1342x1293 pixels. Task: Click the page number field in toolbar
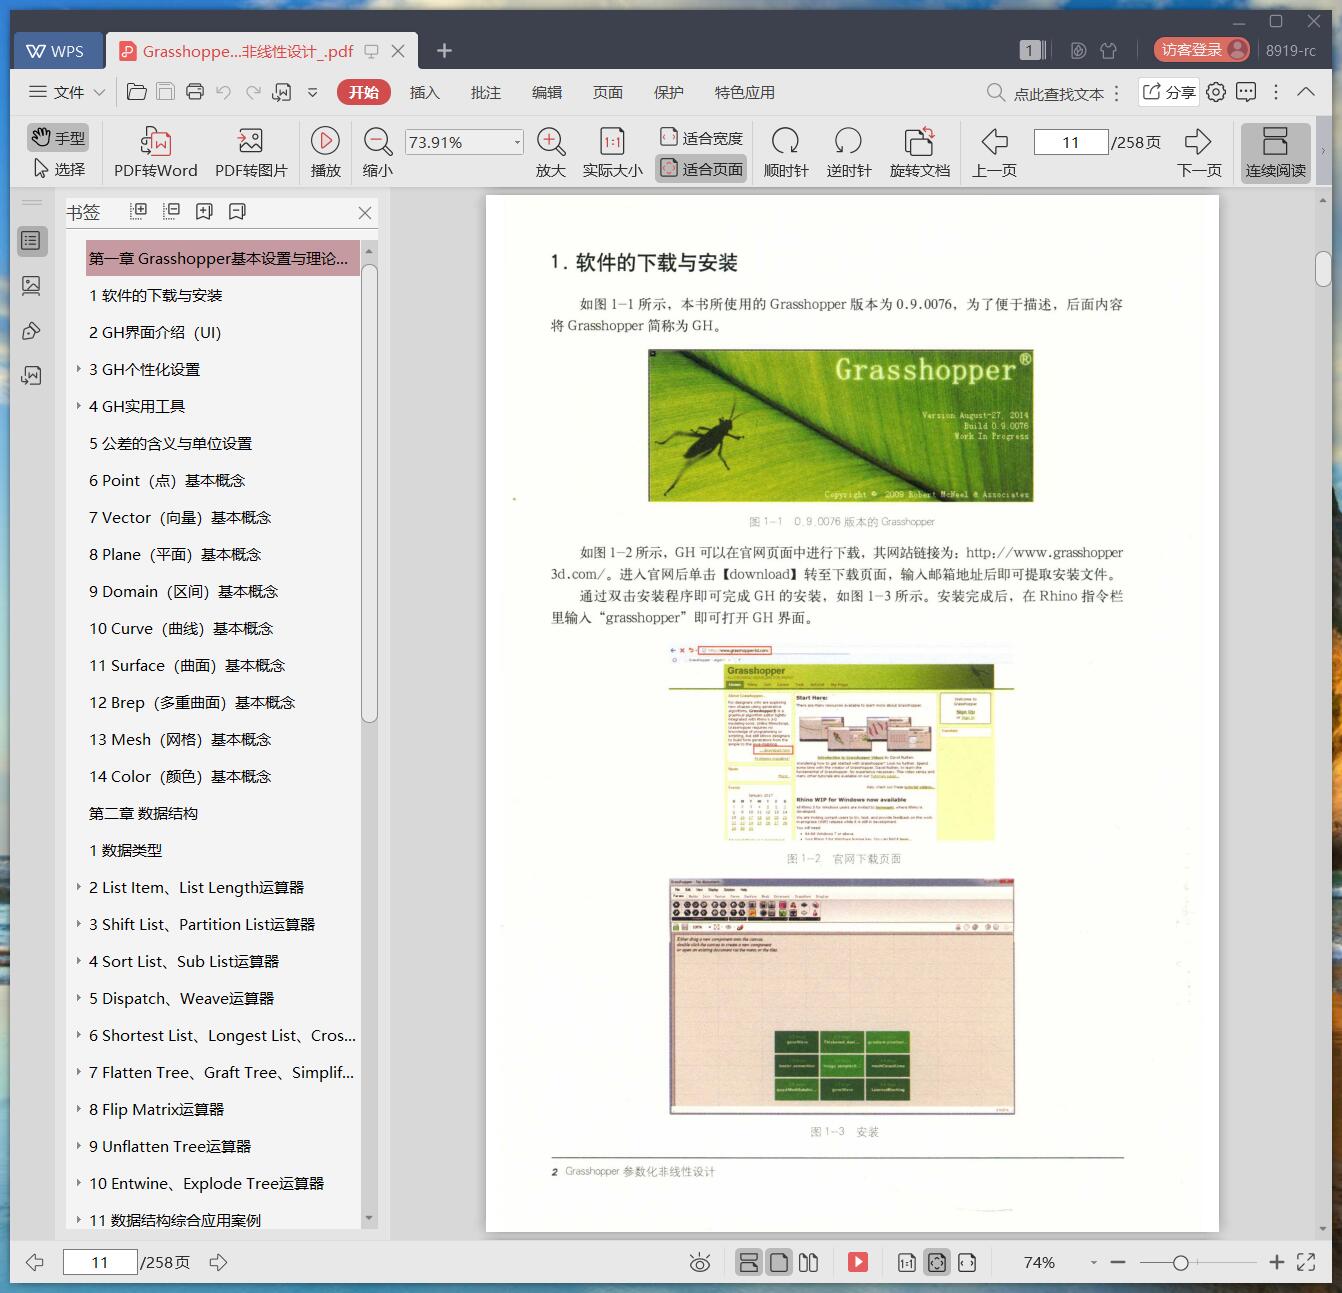pos(1071,142)
